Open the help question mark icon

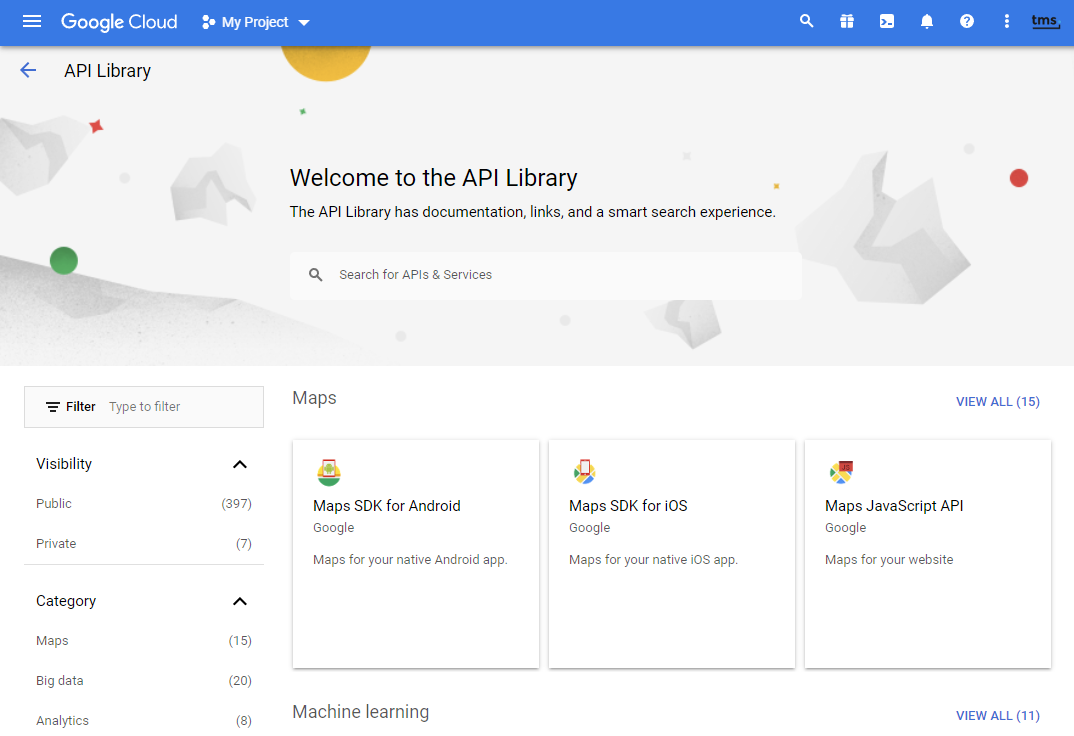(x=967, y=21)
